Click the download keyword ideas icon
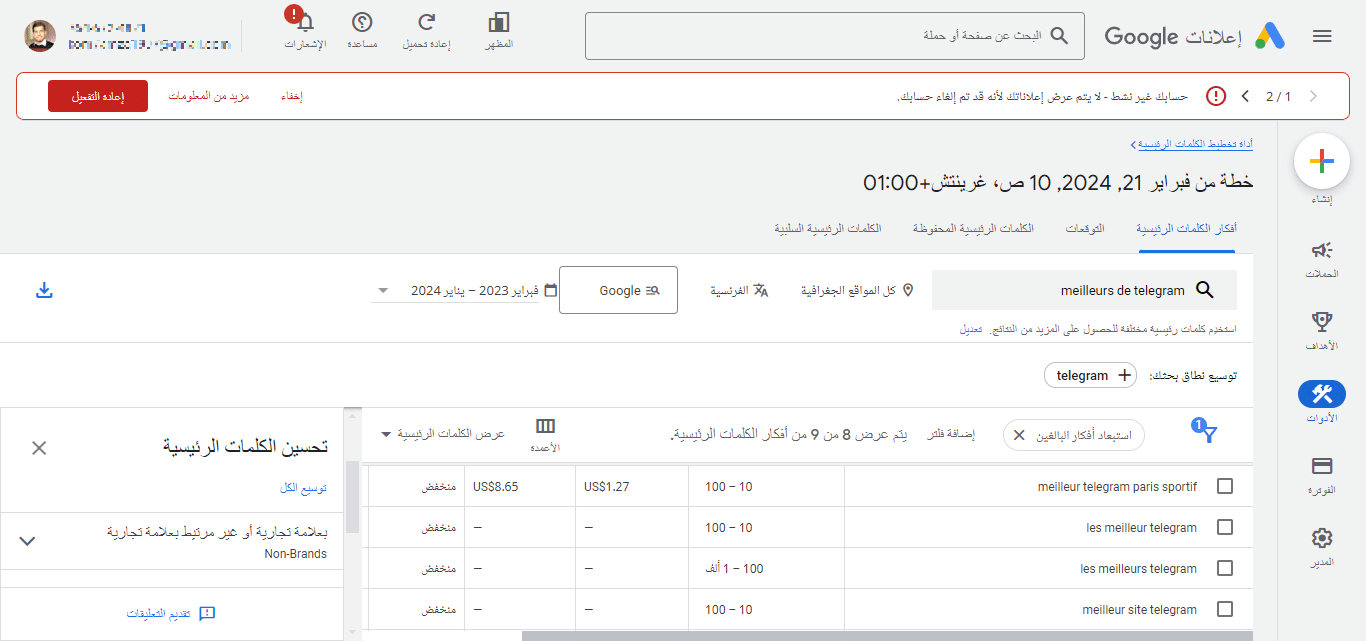Screen dimensions: 1366x641 coord(43,290)
